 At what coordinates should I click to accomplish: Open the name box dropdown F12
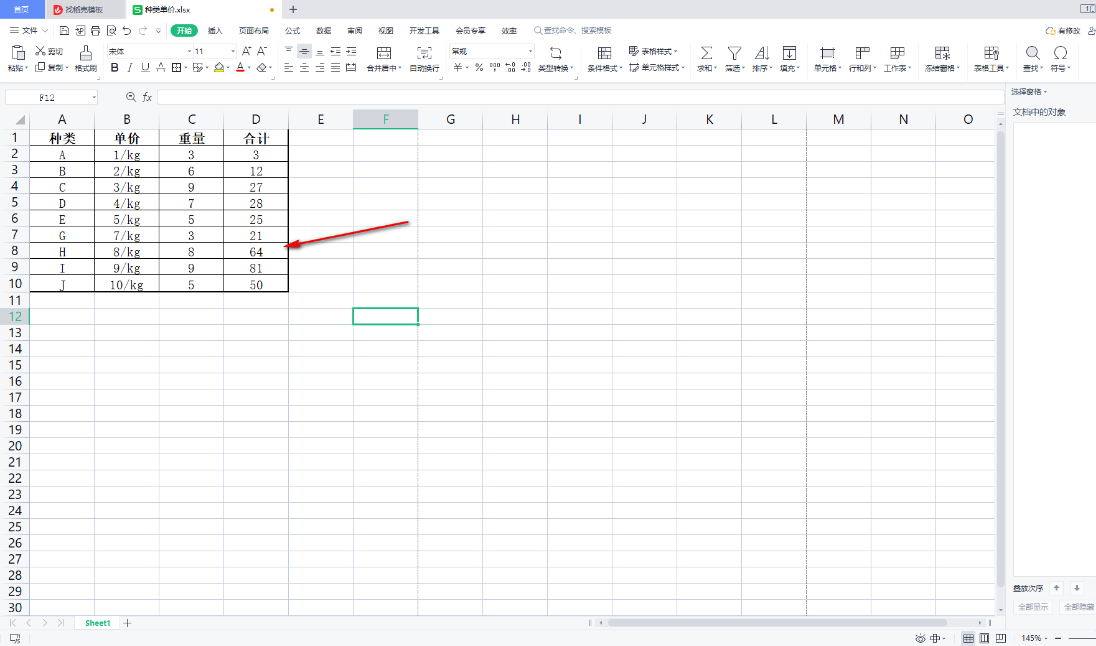94,97
